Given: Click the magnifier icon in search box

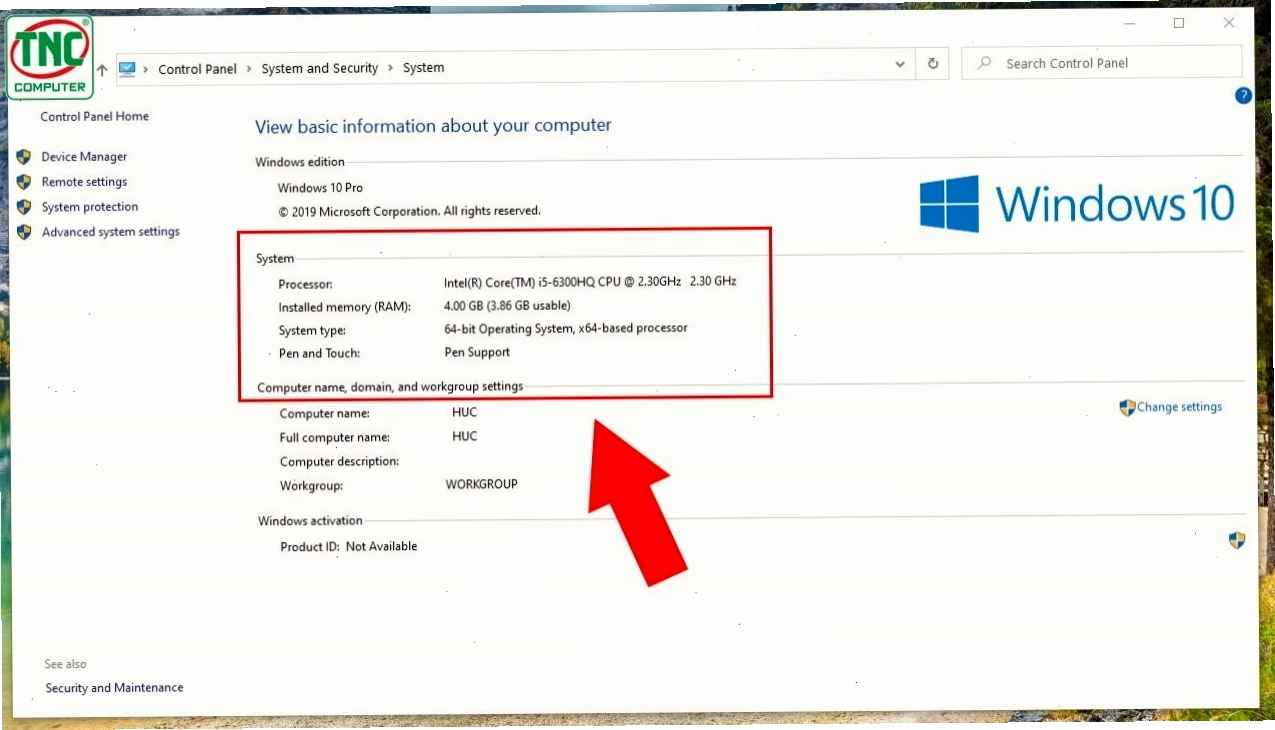Looking at the screenshot, I should pyautogui.click(x=985, y=63).
